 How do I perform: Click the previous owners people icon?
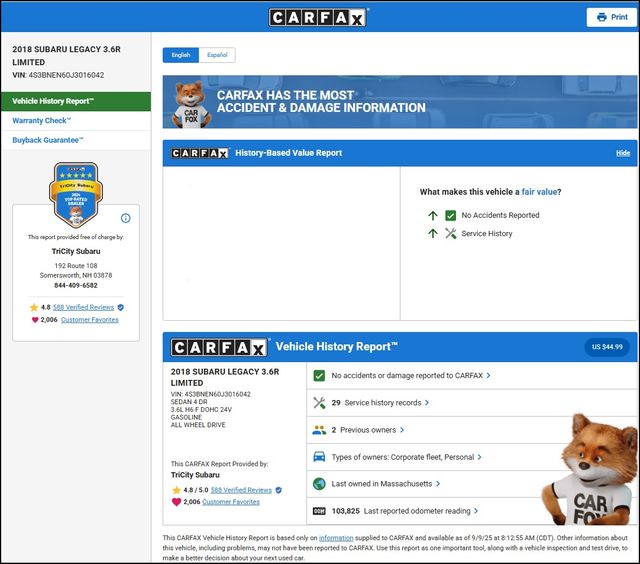tap(319, 430)
